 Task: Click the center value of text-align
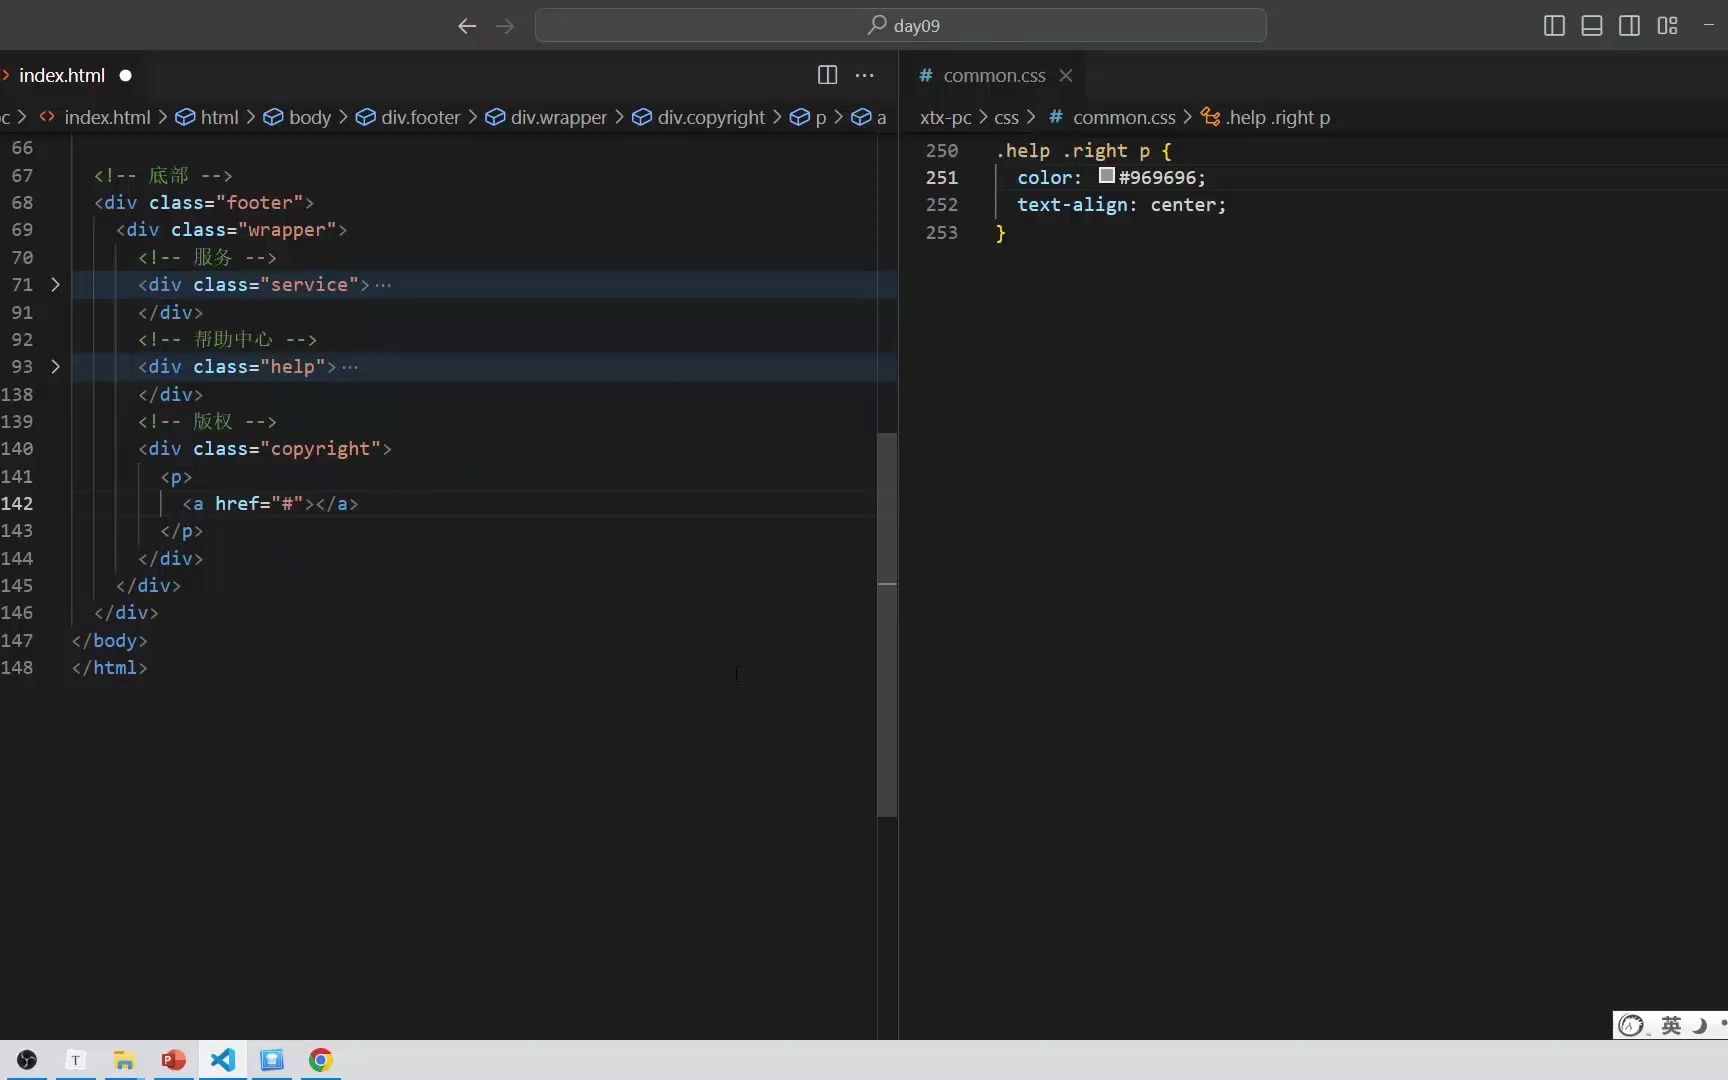pyautogui.click(x=1183, y=205)
